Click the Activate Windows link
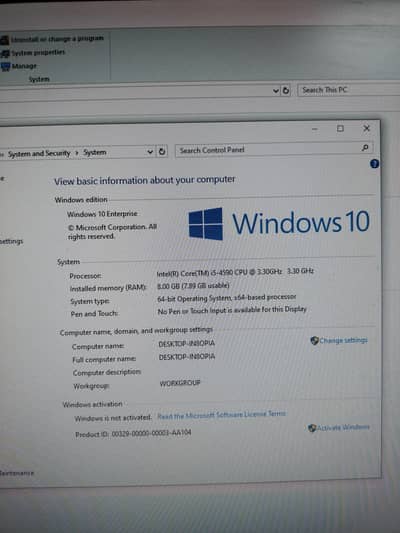 343,427
